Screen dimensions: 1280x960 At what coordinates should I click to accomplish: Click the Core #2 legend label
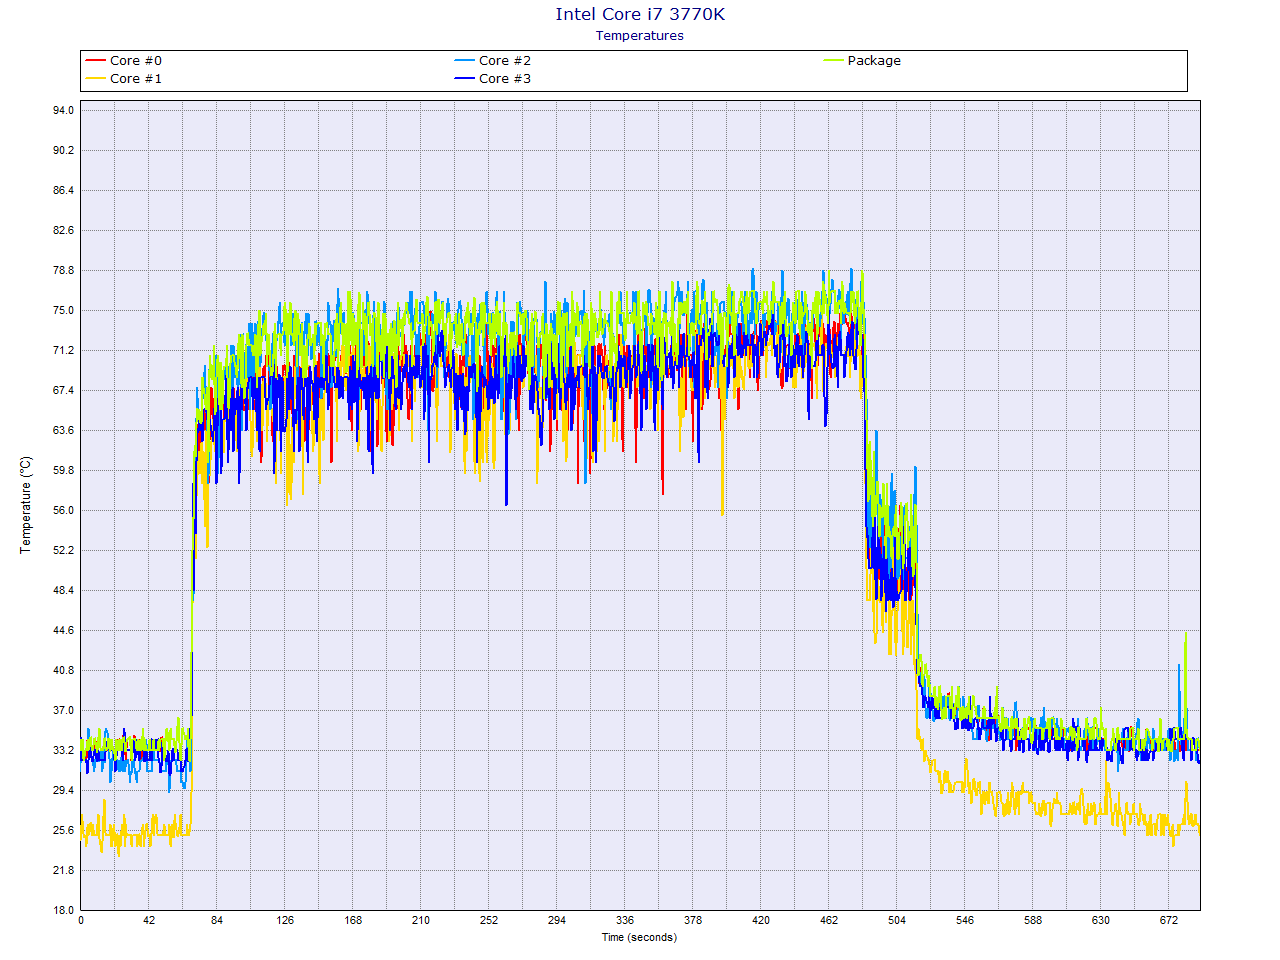[505, 61]
